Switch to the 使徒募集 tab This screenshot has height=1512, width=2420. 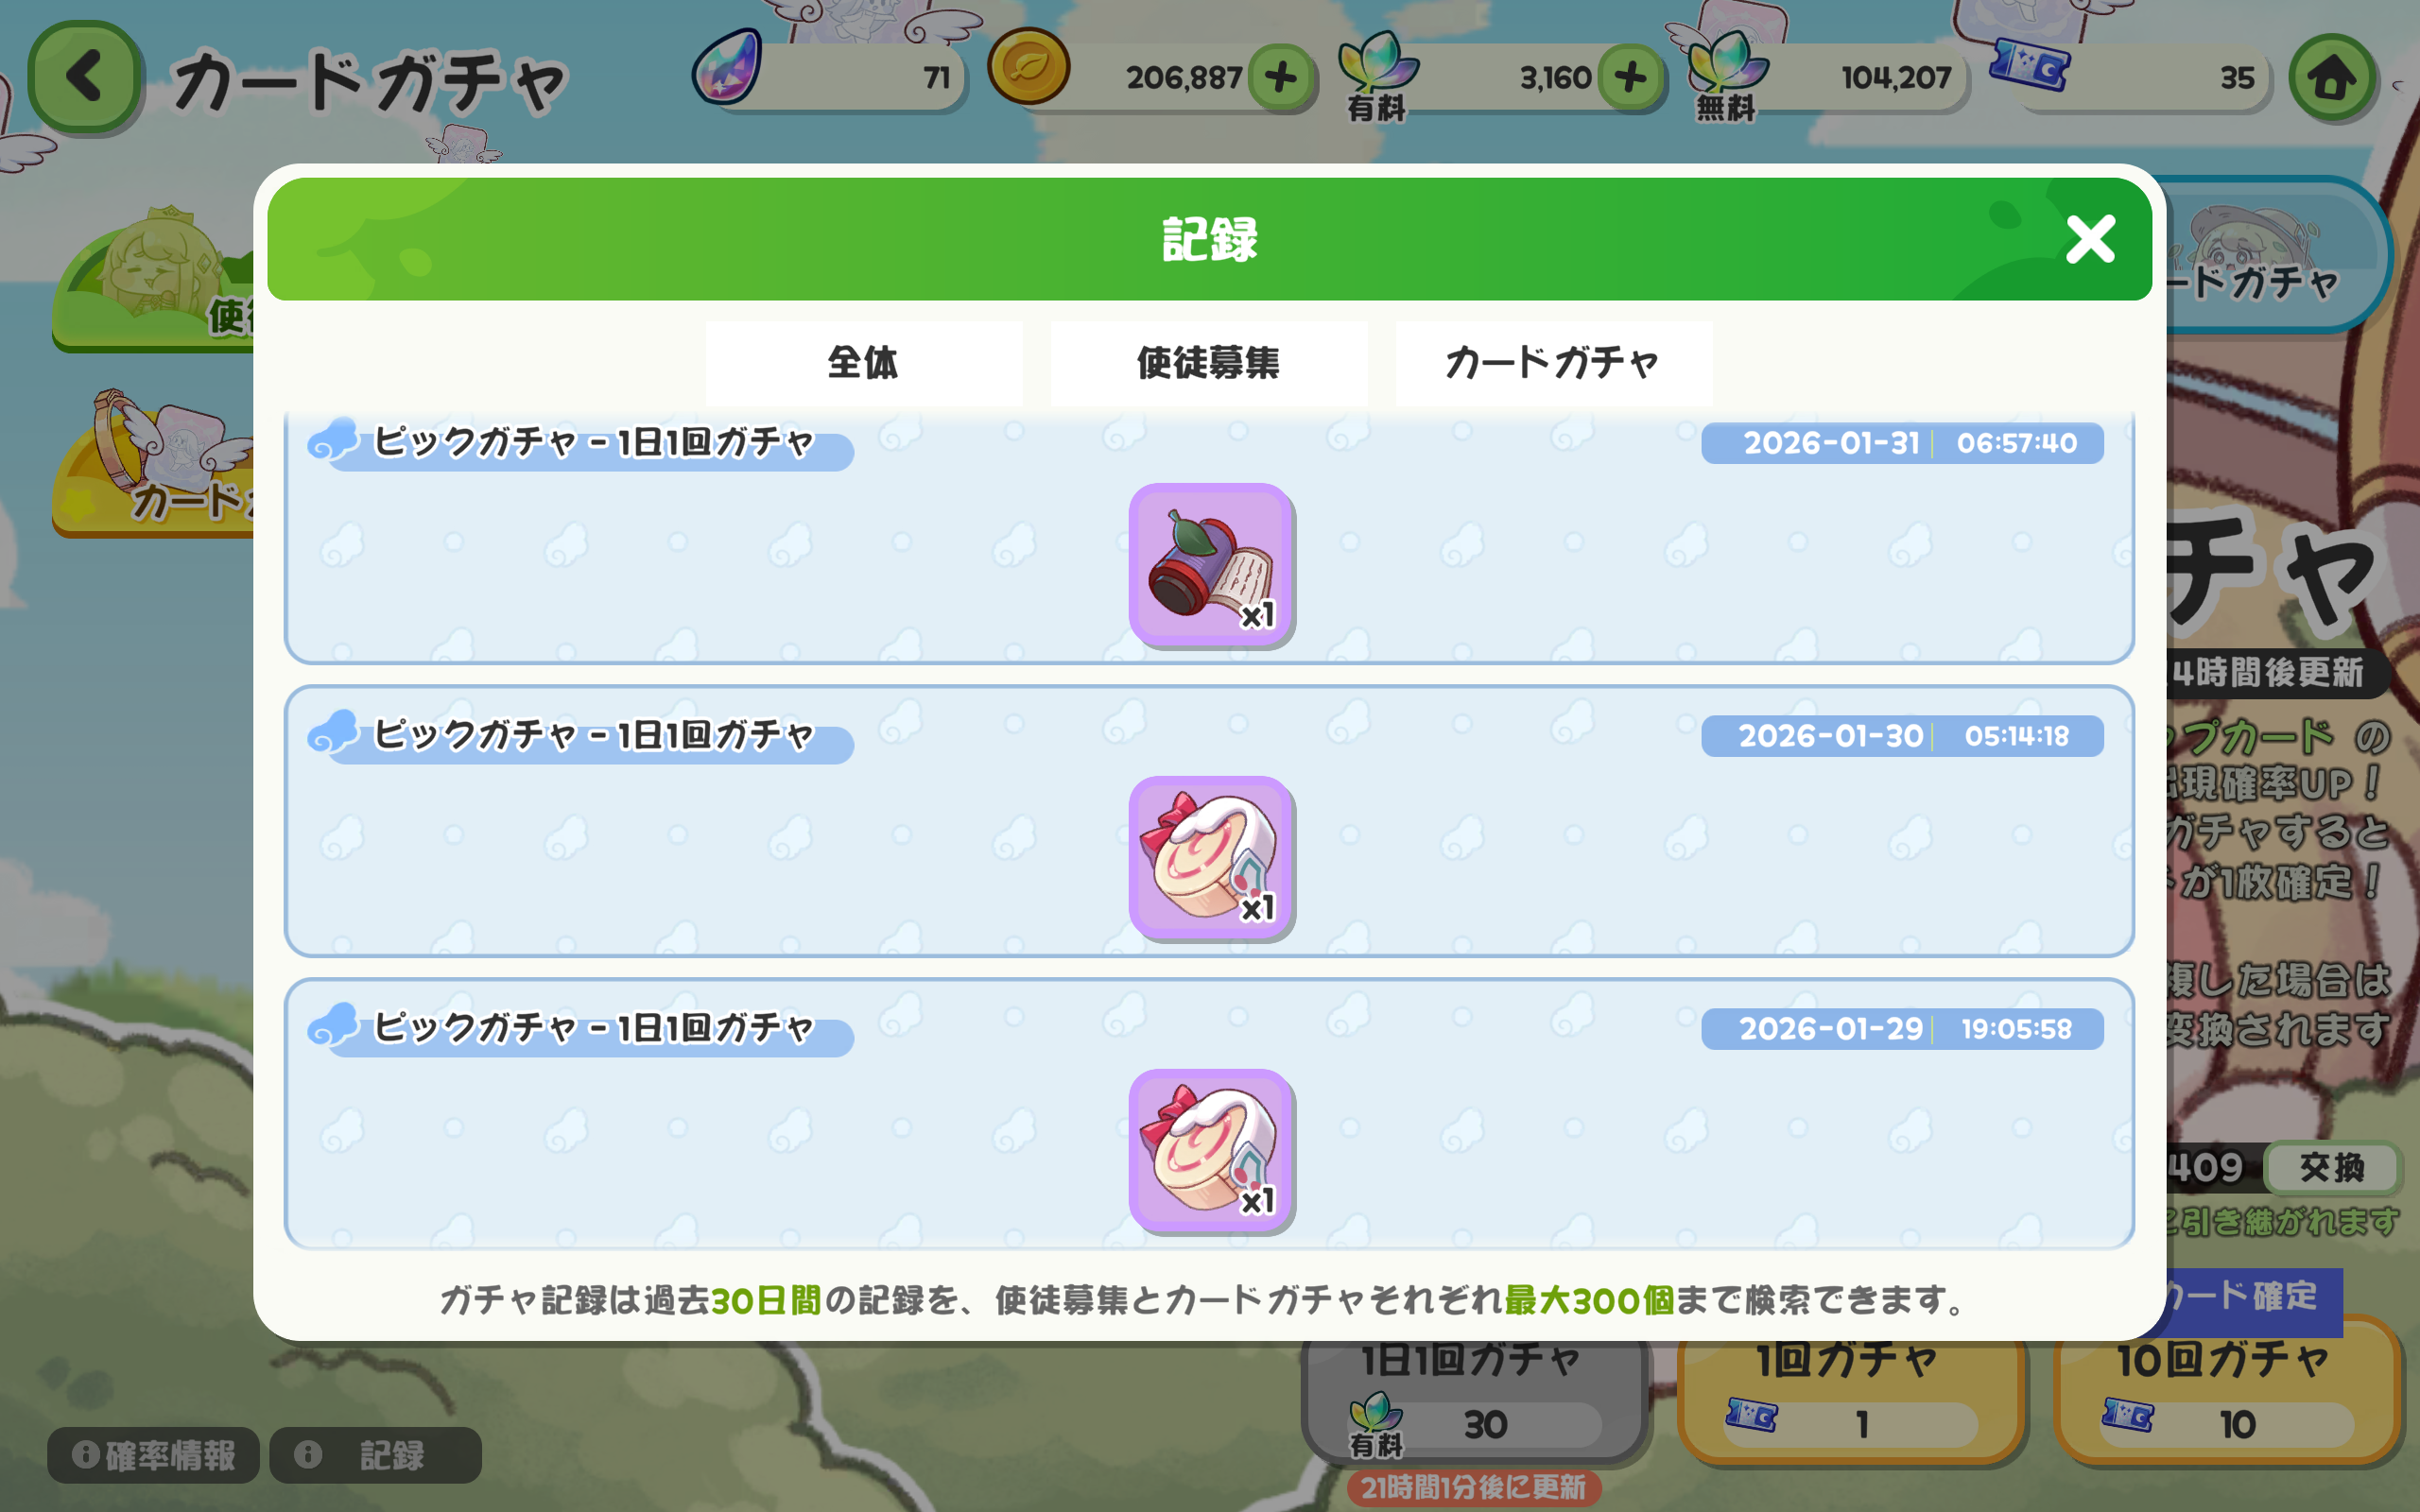[x=1209, y=362]
